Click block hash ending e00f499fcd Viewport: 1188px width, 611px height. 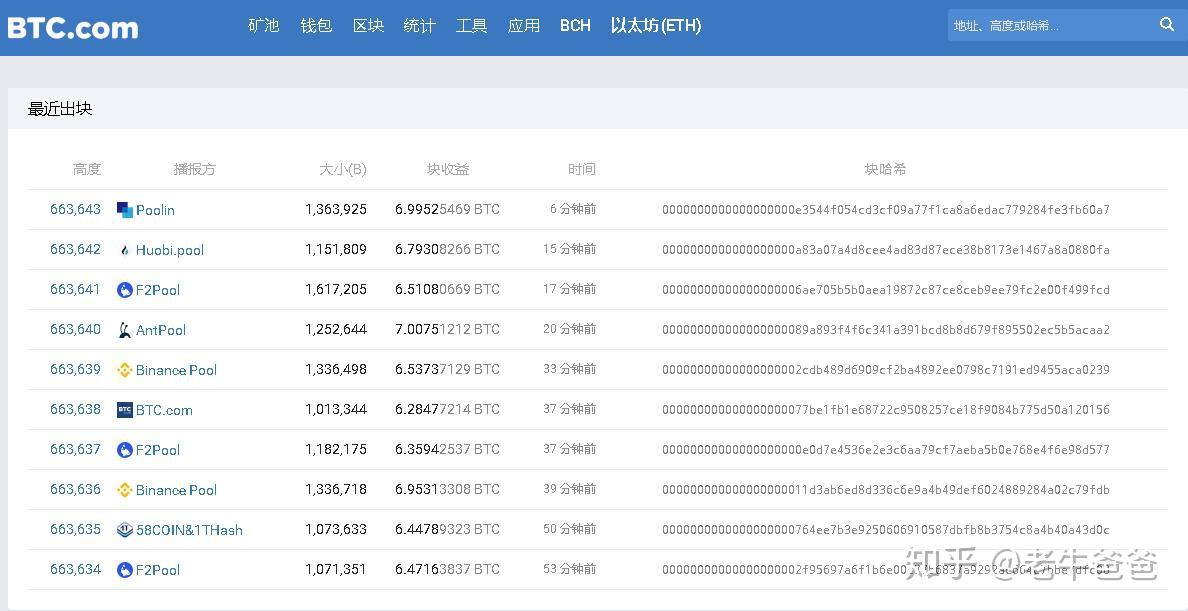click(x=886, y=290)
